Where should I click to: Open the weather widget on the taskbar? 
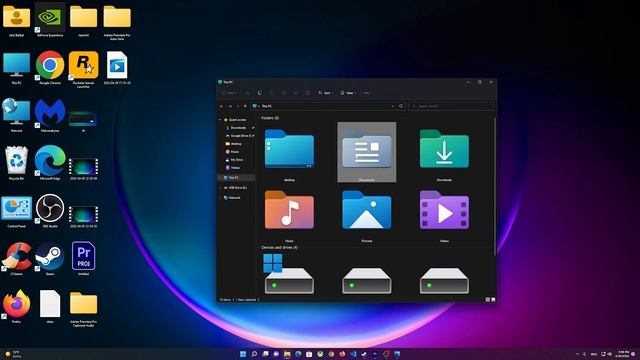[13, 354]
